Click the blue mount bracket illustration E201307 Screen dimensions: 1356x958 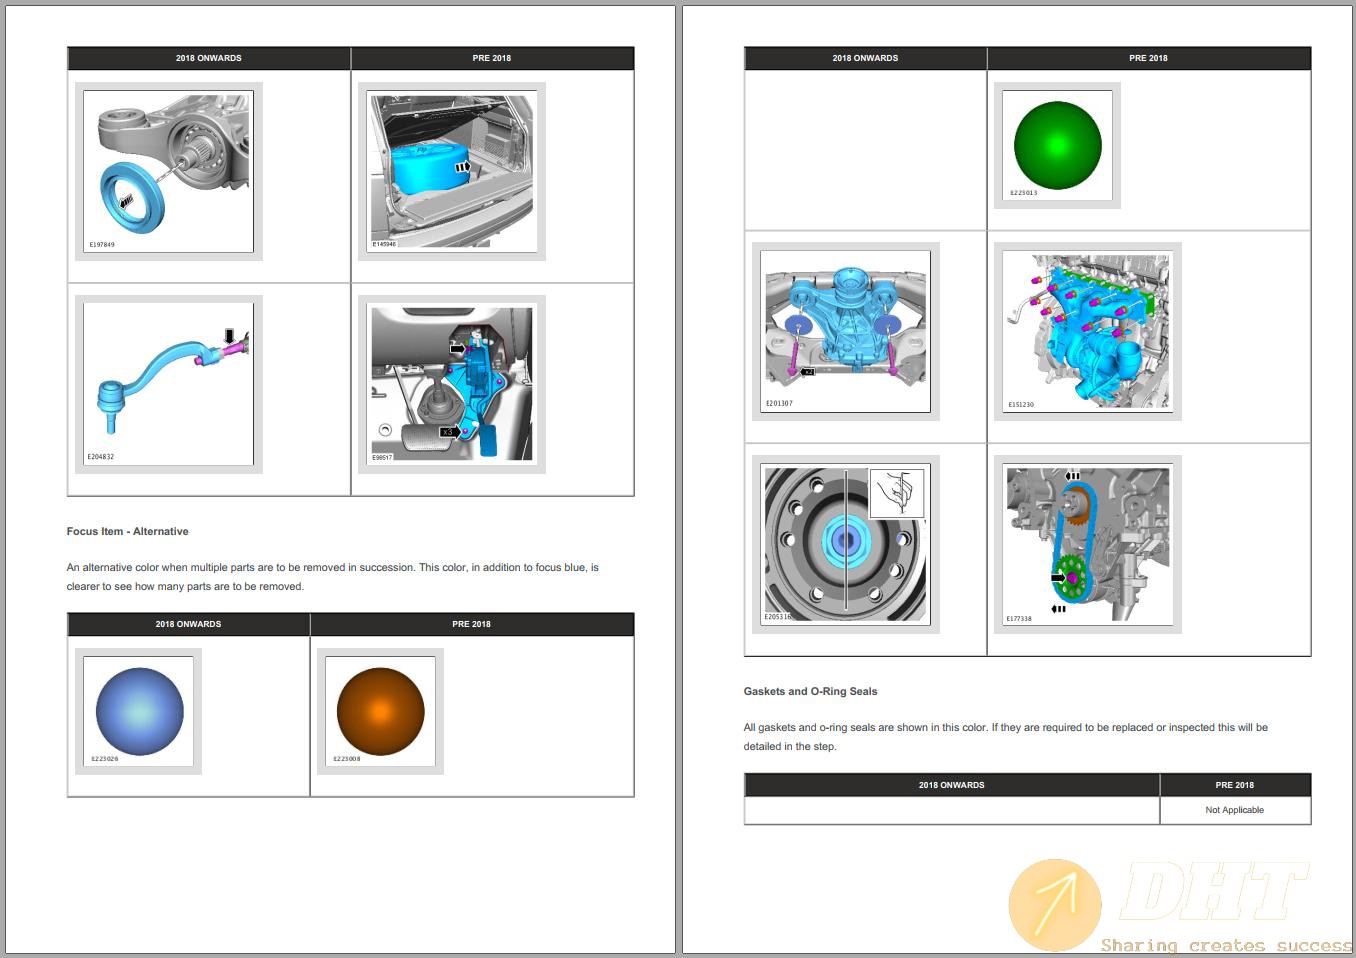pos(846,332)
